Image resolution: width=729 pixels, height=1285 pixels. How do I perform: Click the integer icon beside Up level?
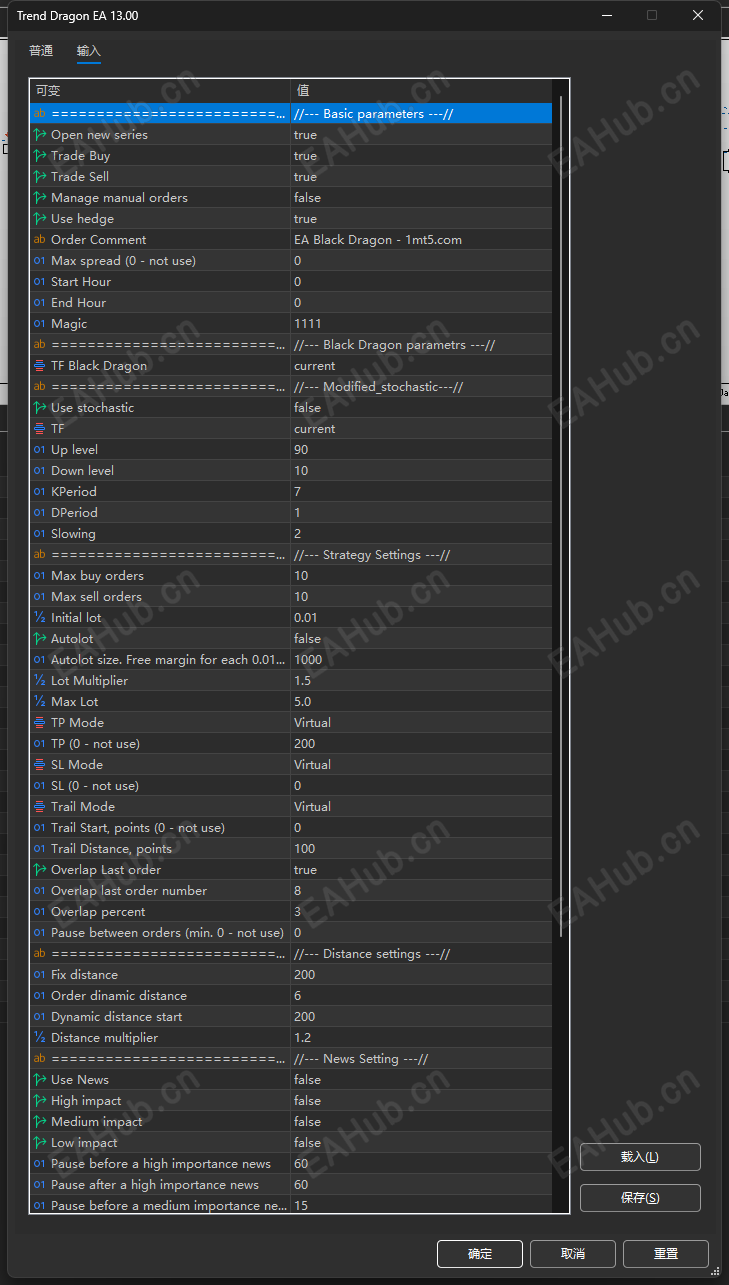[x=40, y=450]
